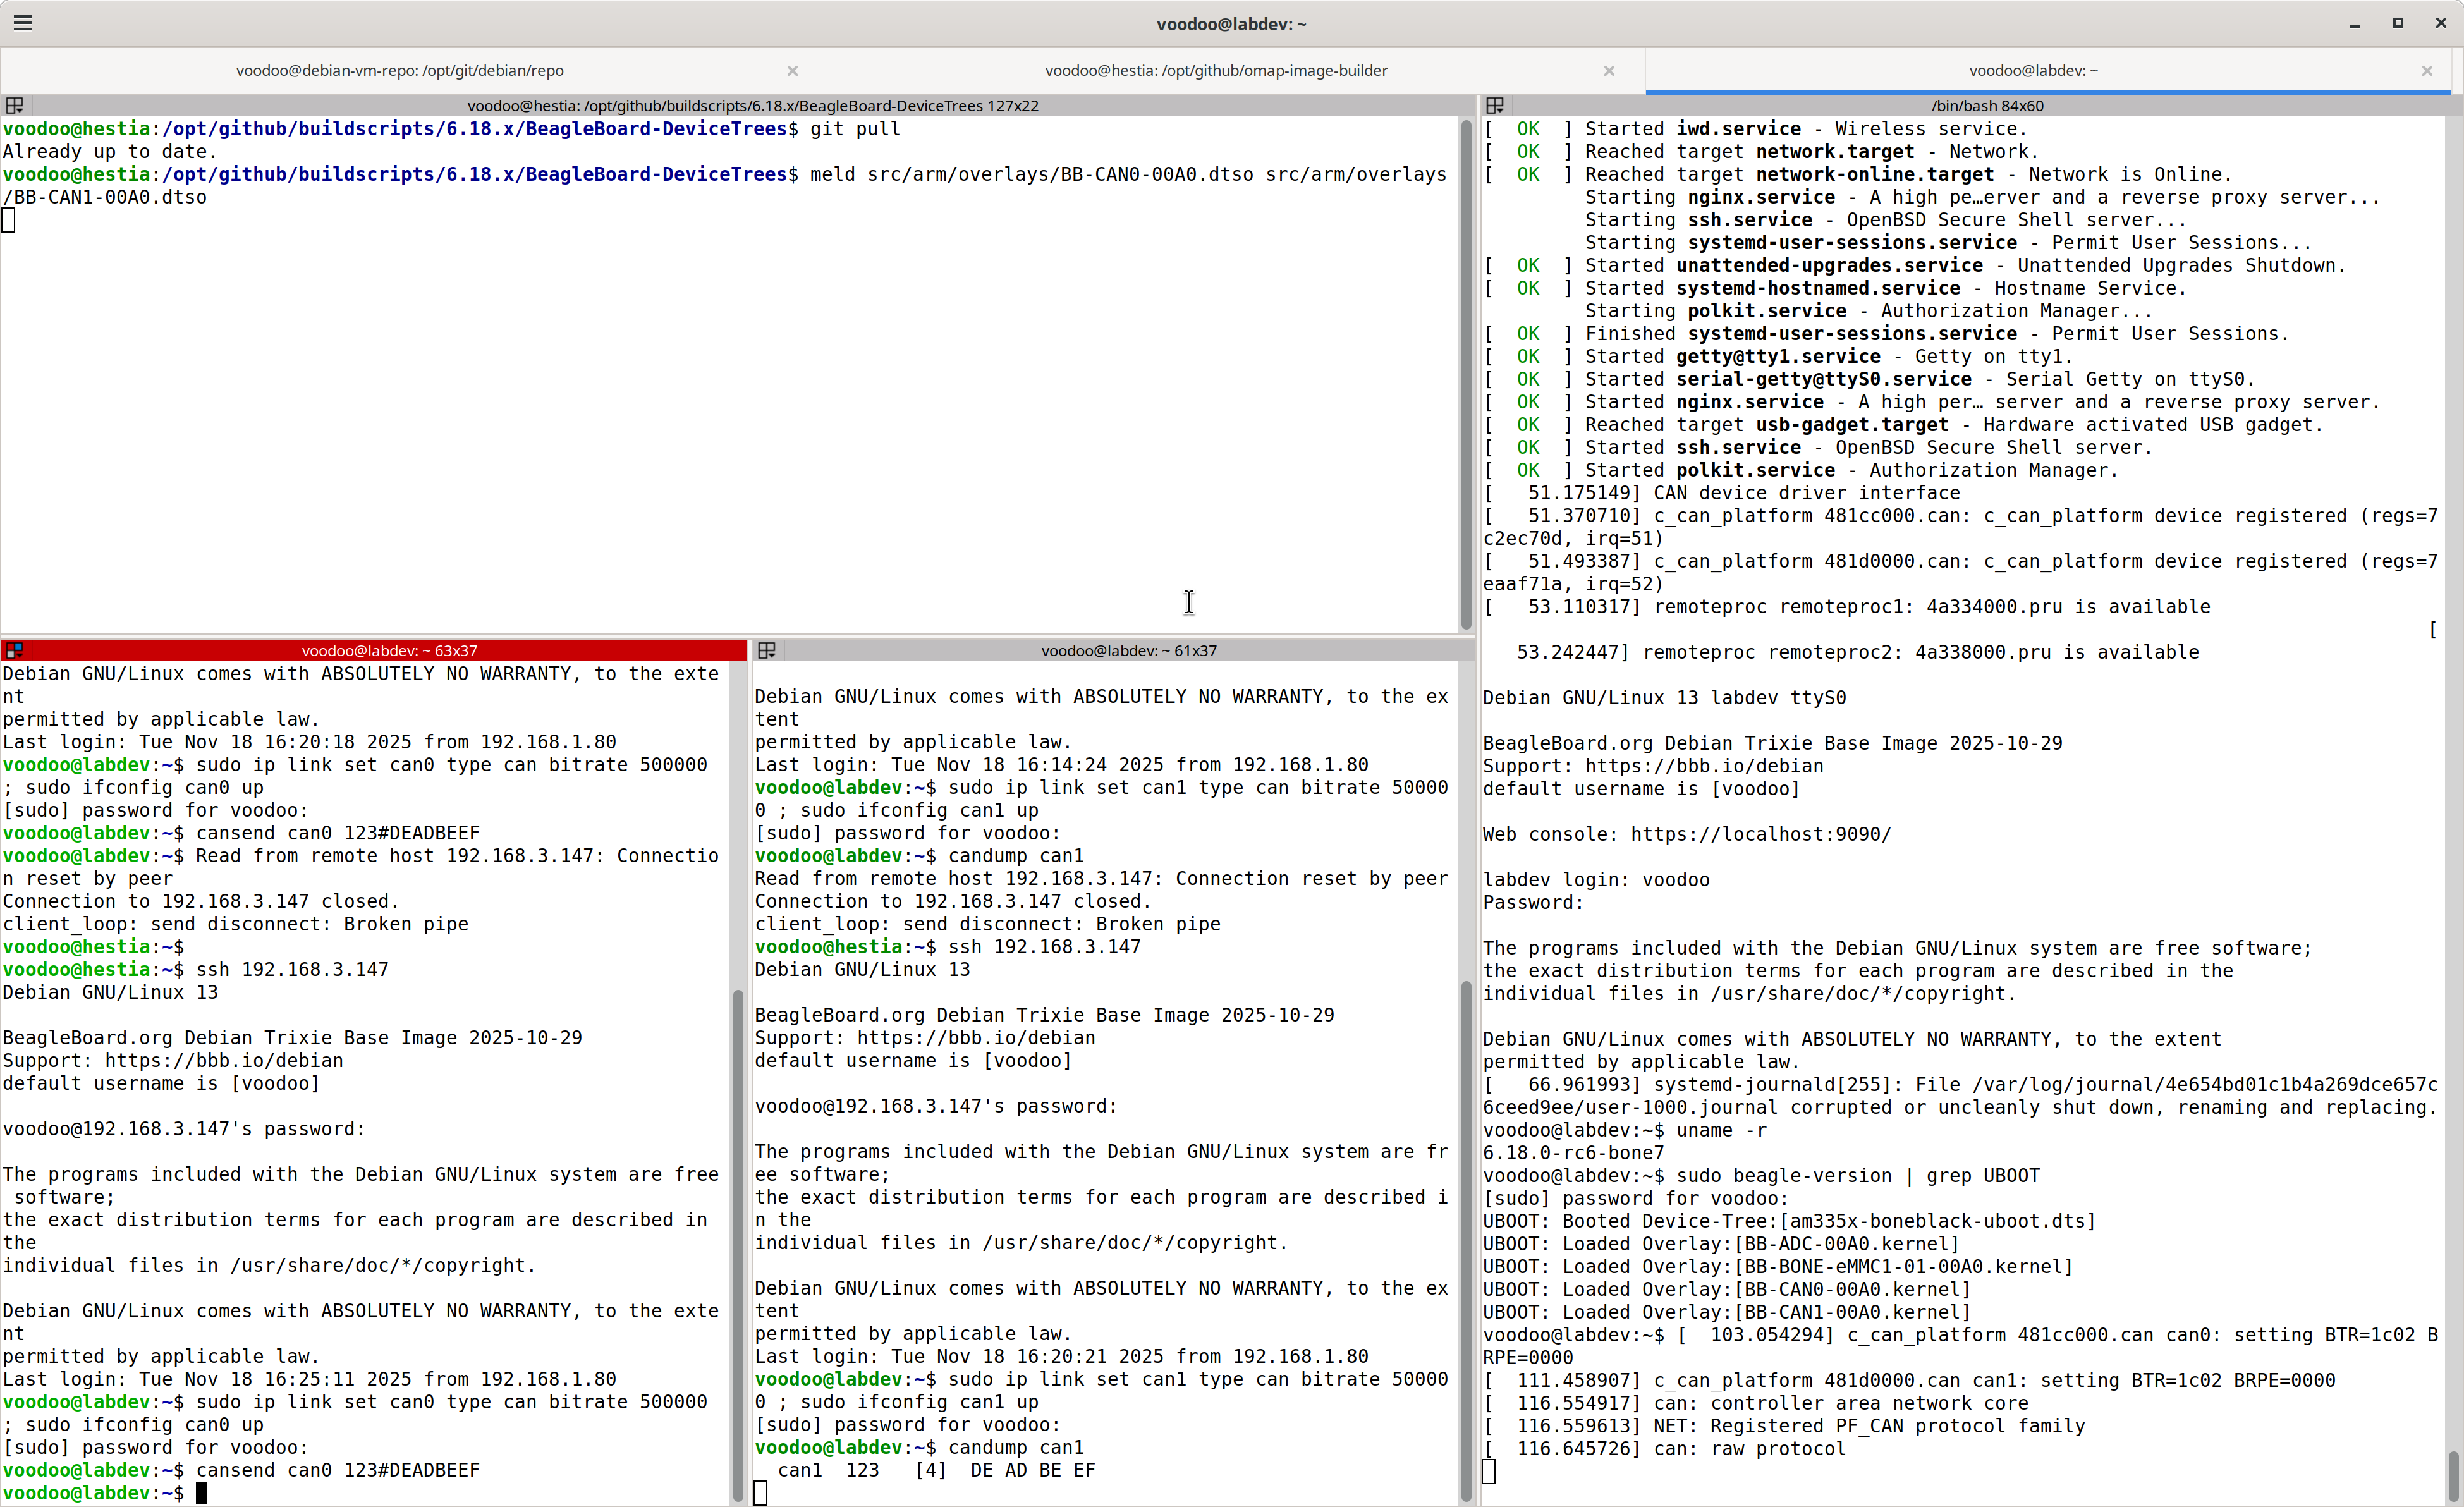2464x1507 pixels.
Task: Close the hestia omap-image-builder tab
Action: point(1609,70)
